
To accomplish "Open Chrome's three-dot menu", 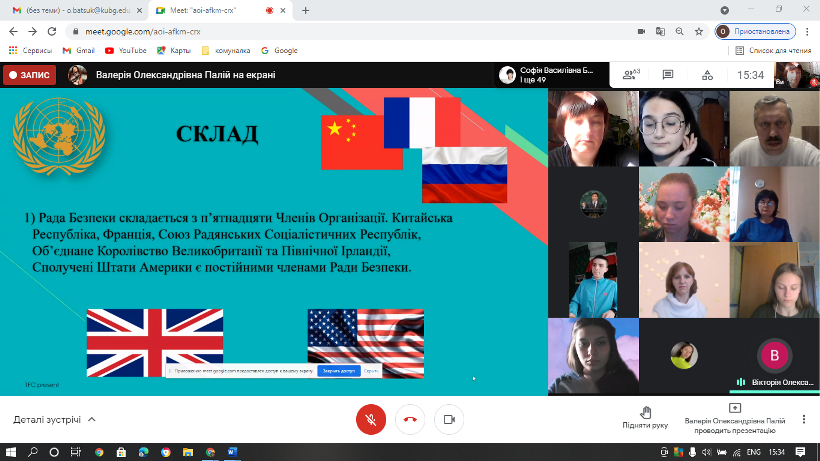I will 807,31.
